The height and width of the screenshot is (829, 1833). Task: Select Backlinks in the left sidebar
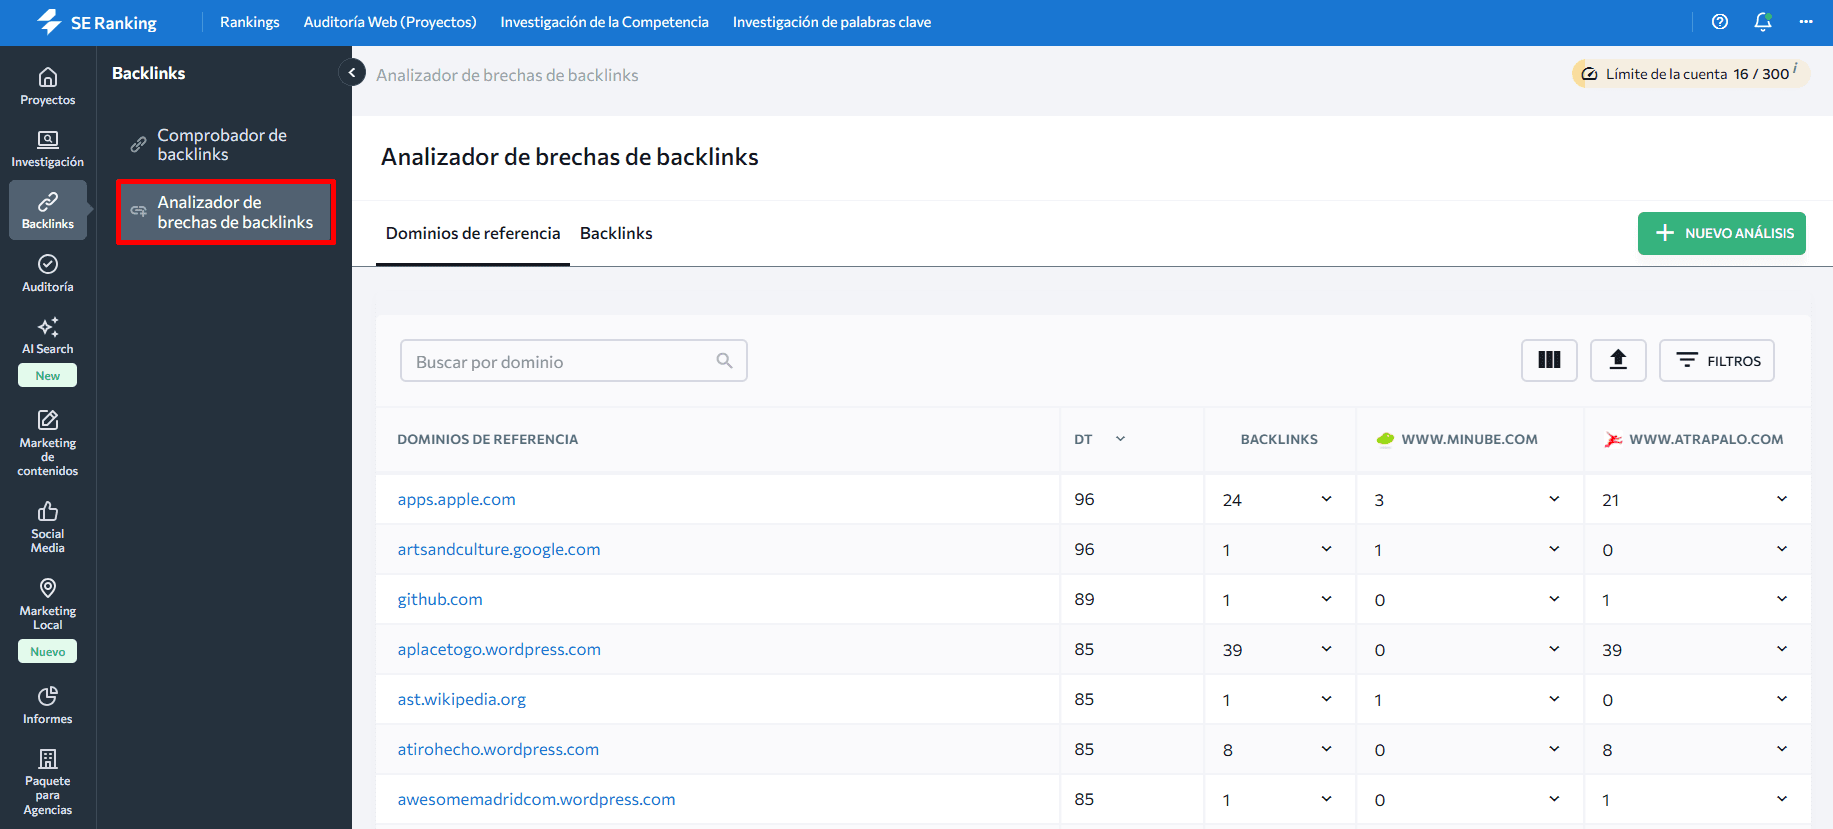click(x=48, y=210)
